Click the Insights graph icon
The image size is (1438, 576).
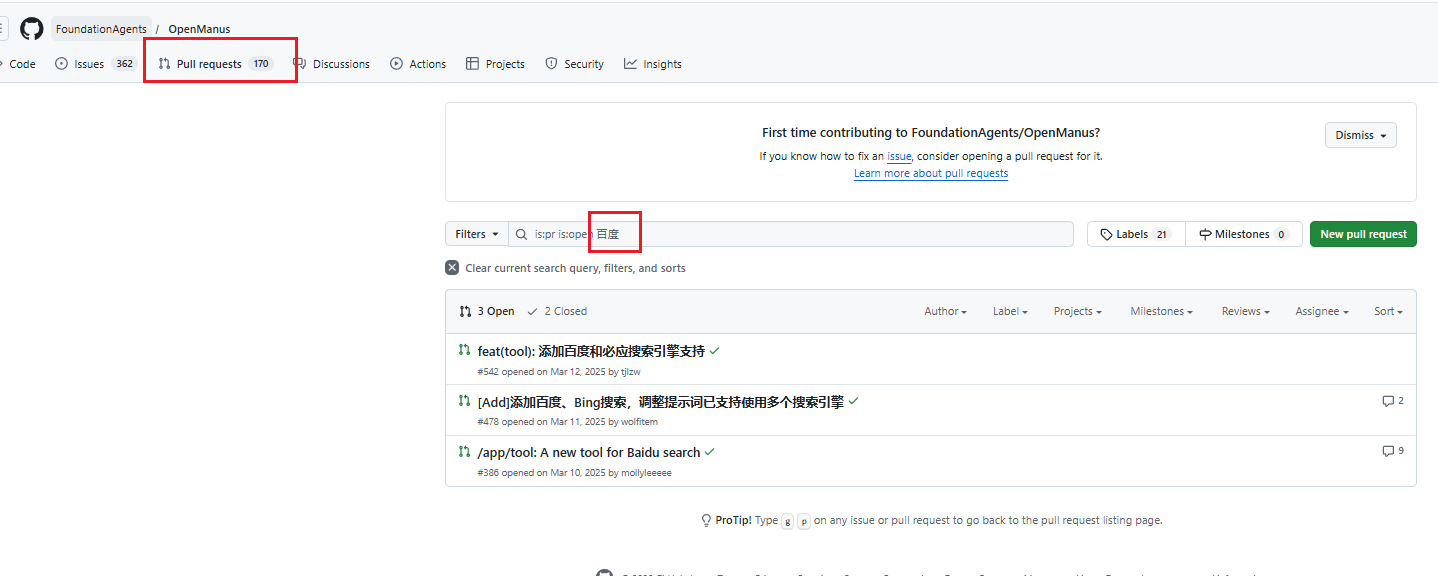pyautogui.click(x=630, y=64)
